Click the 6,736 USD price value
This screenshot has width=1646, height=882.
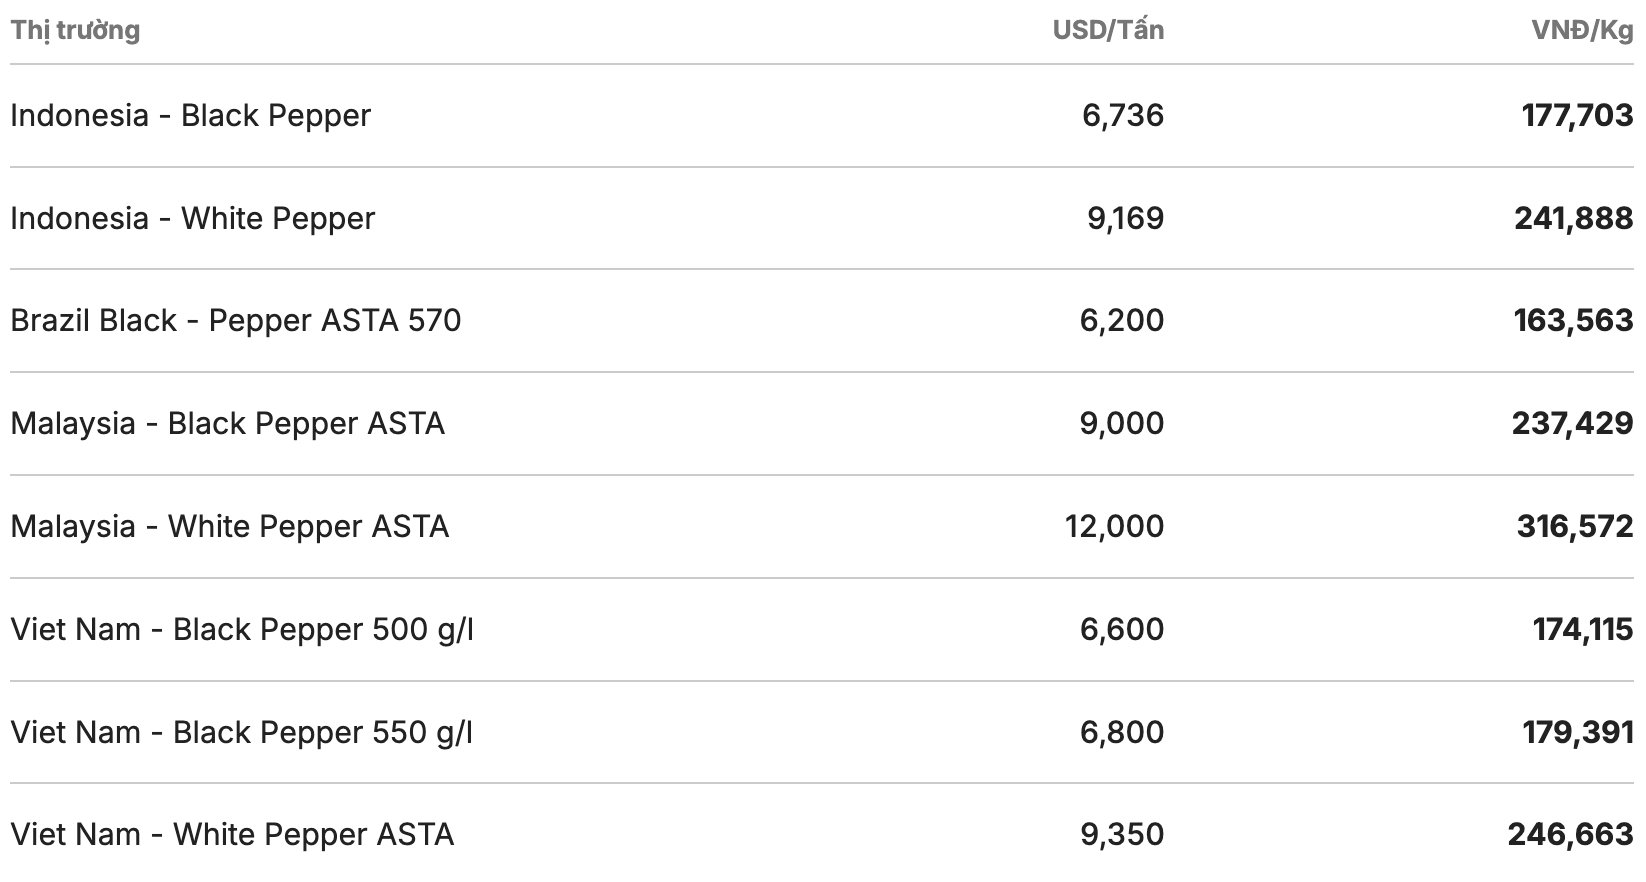coord(1123,116)
